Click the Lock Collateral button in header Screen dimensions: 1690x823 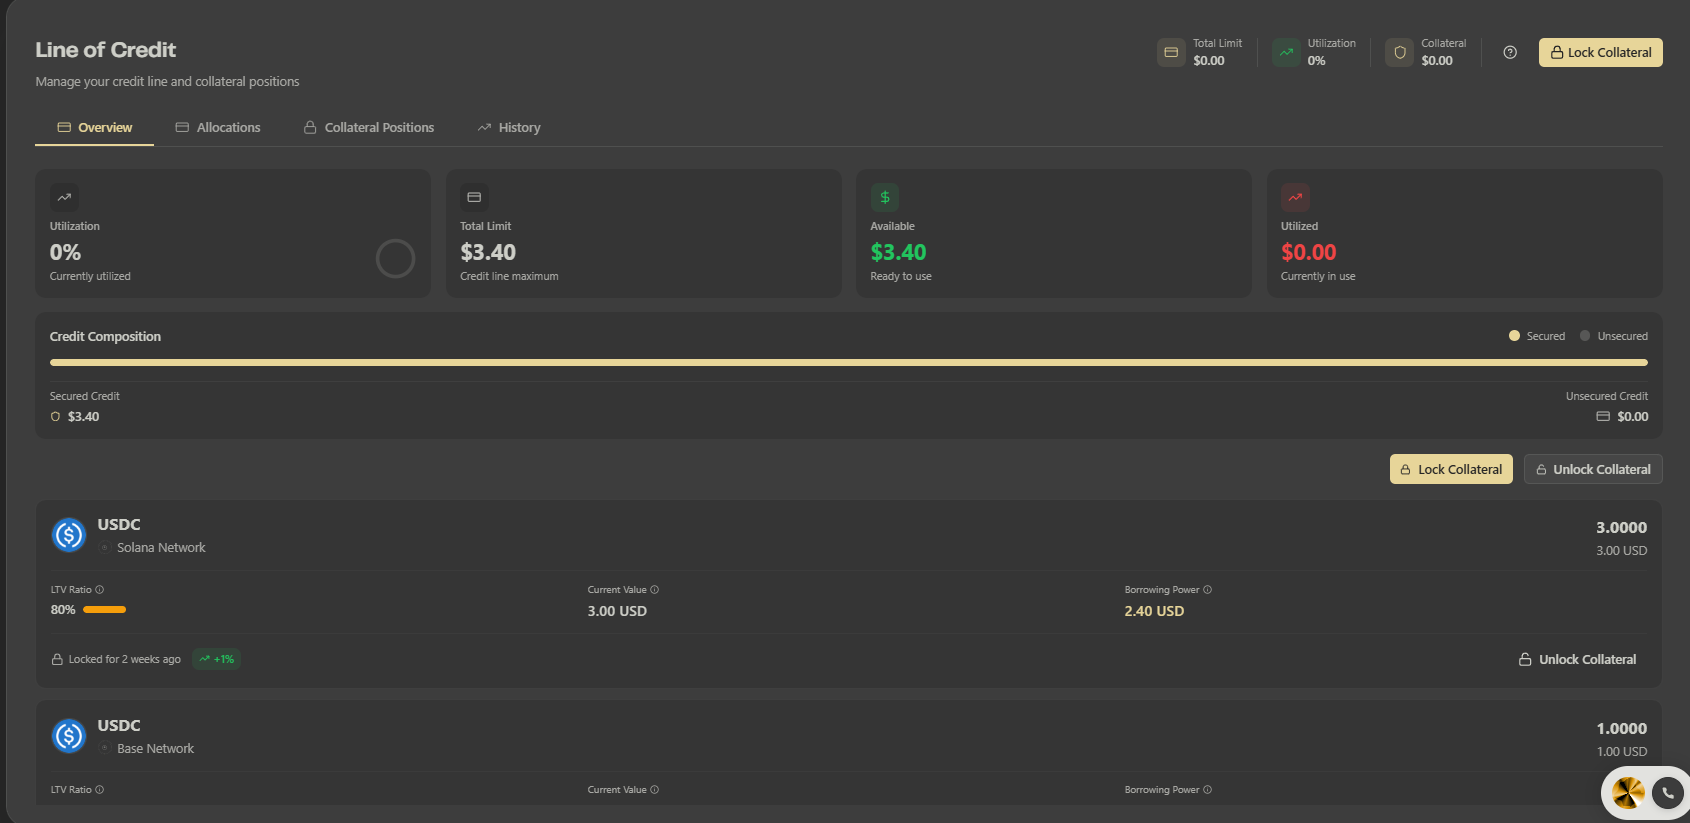(1601, 52)
